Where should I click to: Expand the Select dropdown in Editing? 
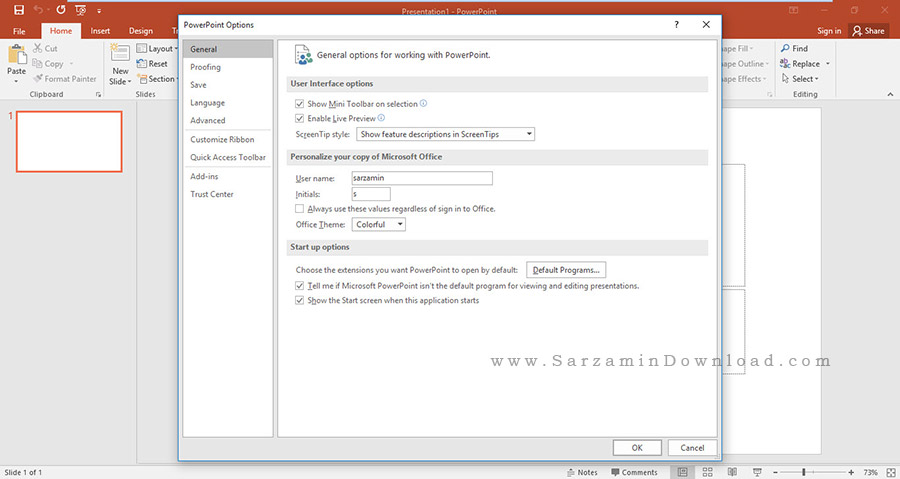tap(817, 79)
